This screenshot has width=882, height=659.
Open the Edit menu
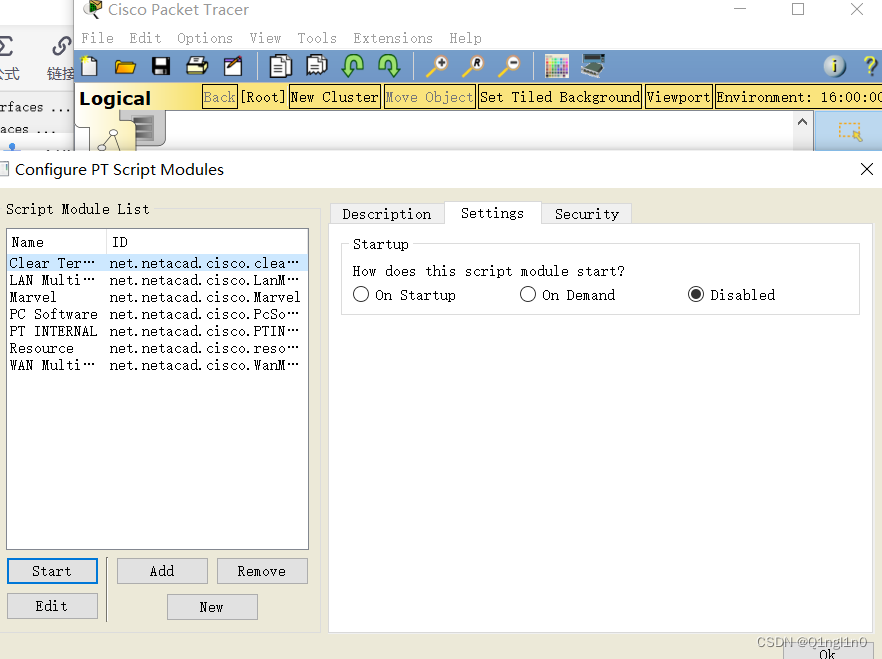[x=145, y=38]
